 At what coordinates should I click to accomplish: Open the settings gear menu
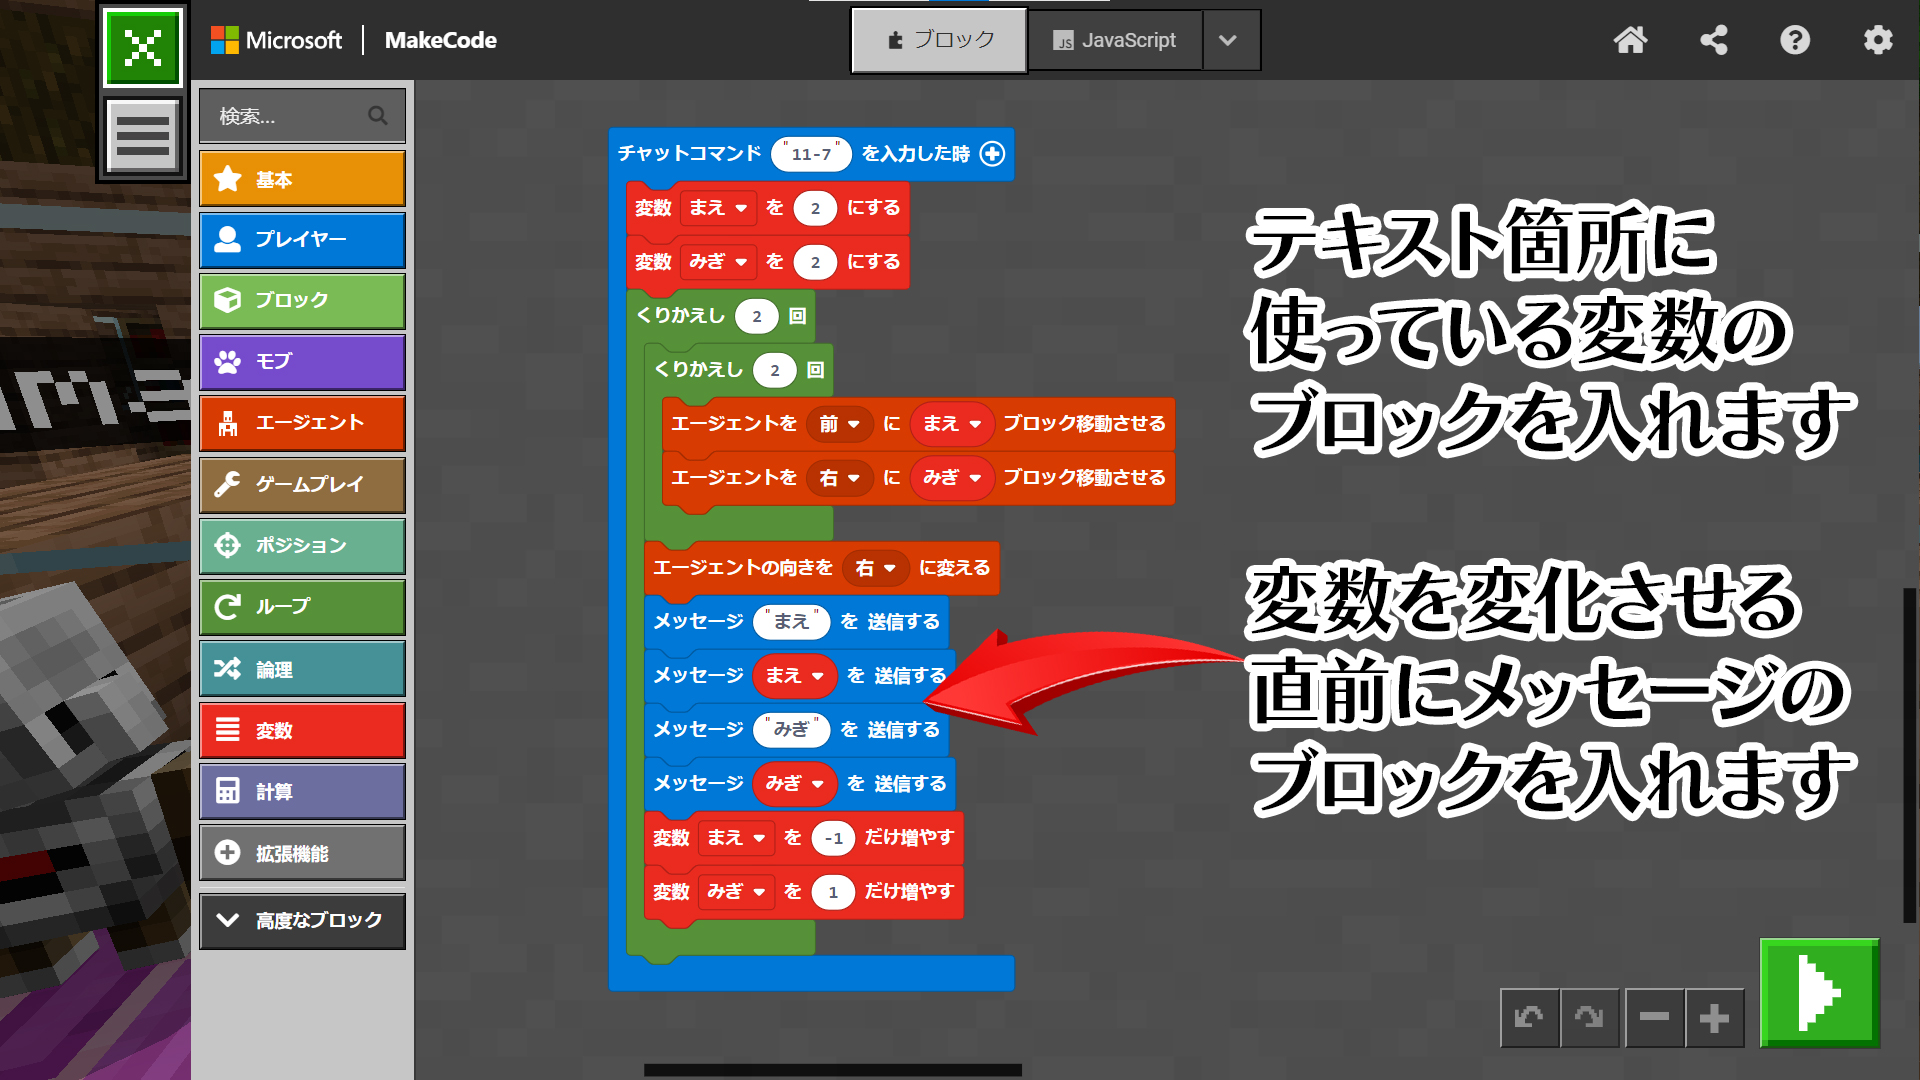(x=1877, y=40)
